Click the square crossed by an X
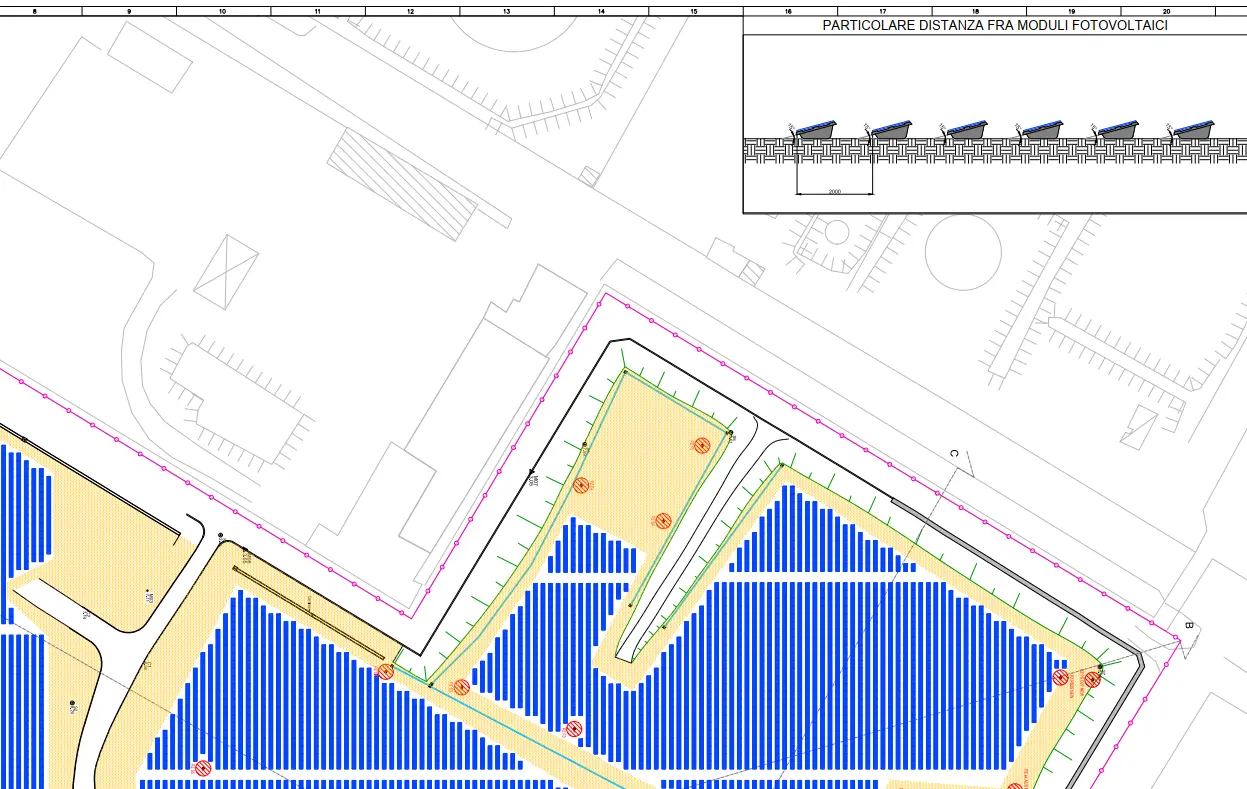This screenshot has height=789, width=1247. point(226,271)
